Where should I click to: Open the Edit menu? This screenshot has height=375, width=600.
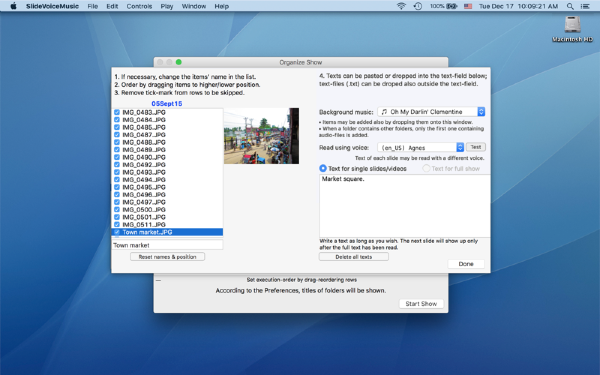(112, 6)
